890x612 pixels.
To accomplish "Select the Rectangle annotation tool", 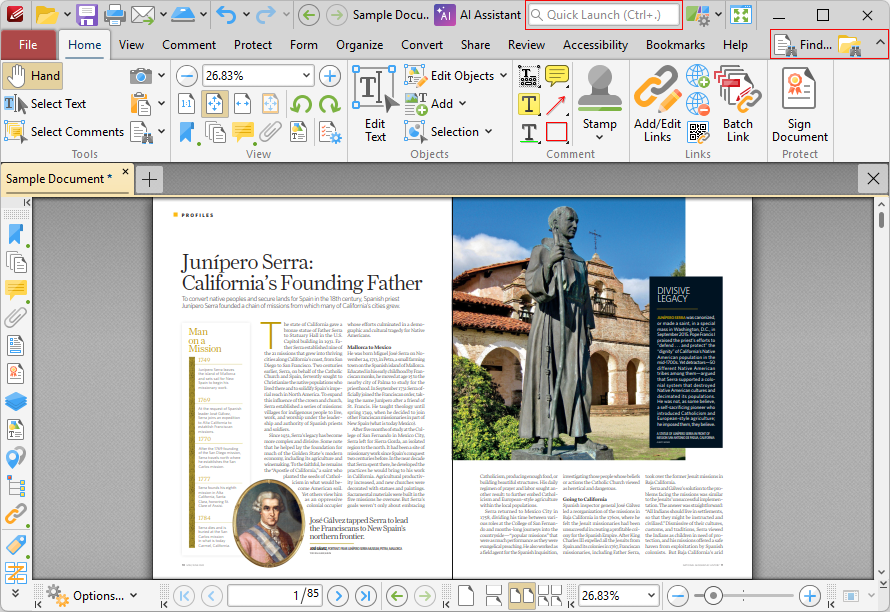I will 557,132.
